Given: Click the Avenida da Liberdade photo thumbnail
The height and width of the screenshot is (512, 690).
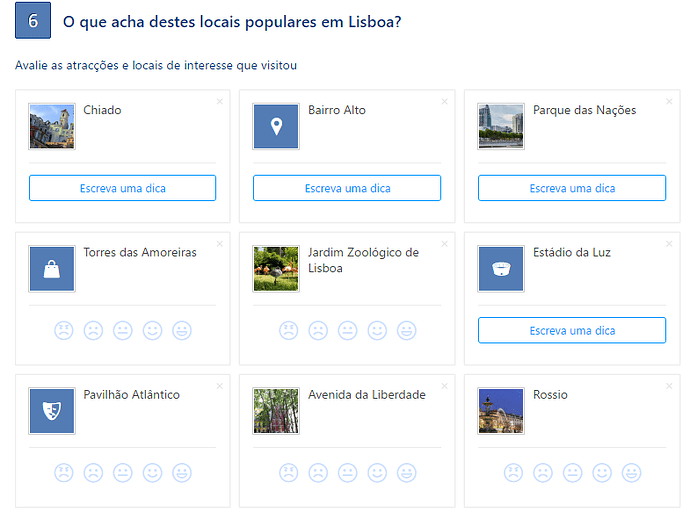Looking at the screenshot, I should (276, 411).
